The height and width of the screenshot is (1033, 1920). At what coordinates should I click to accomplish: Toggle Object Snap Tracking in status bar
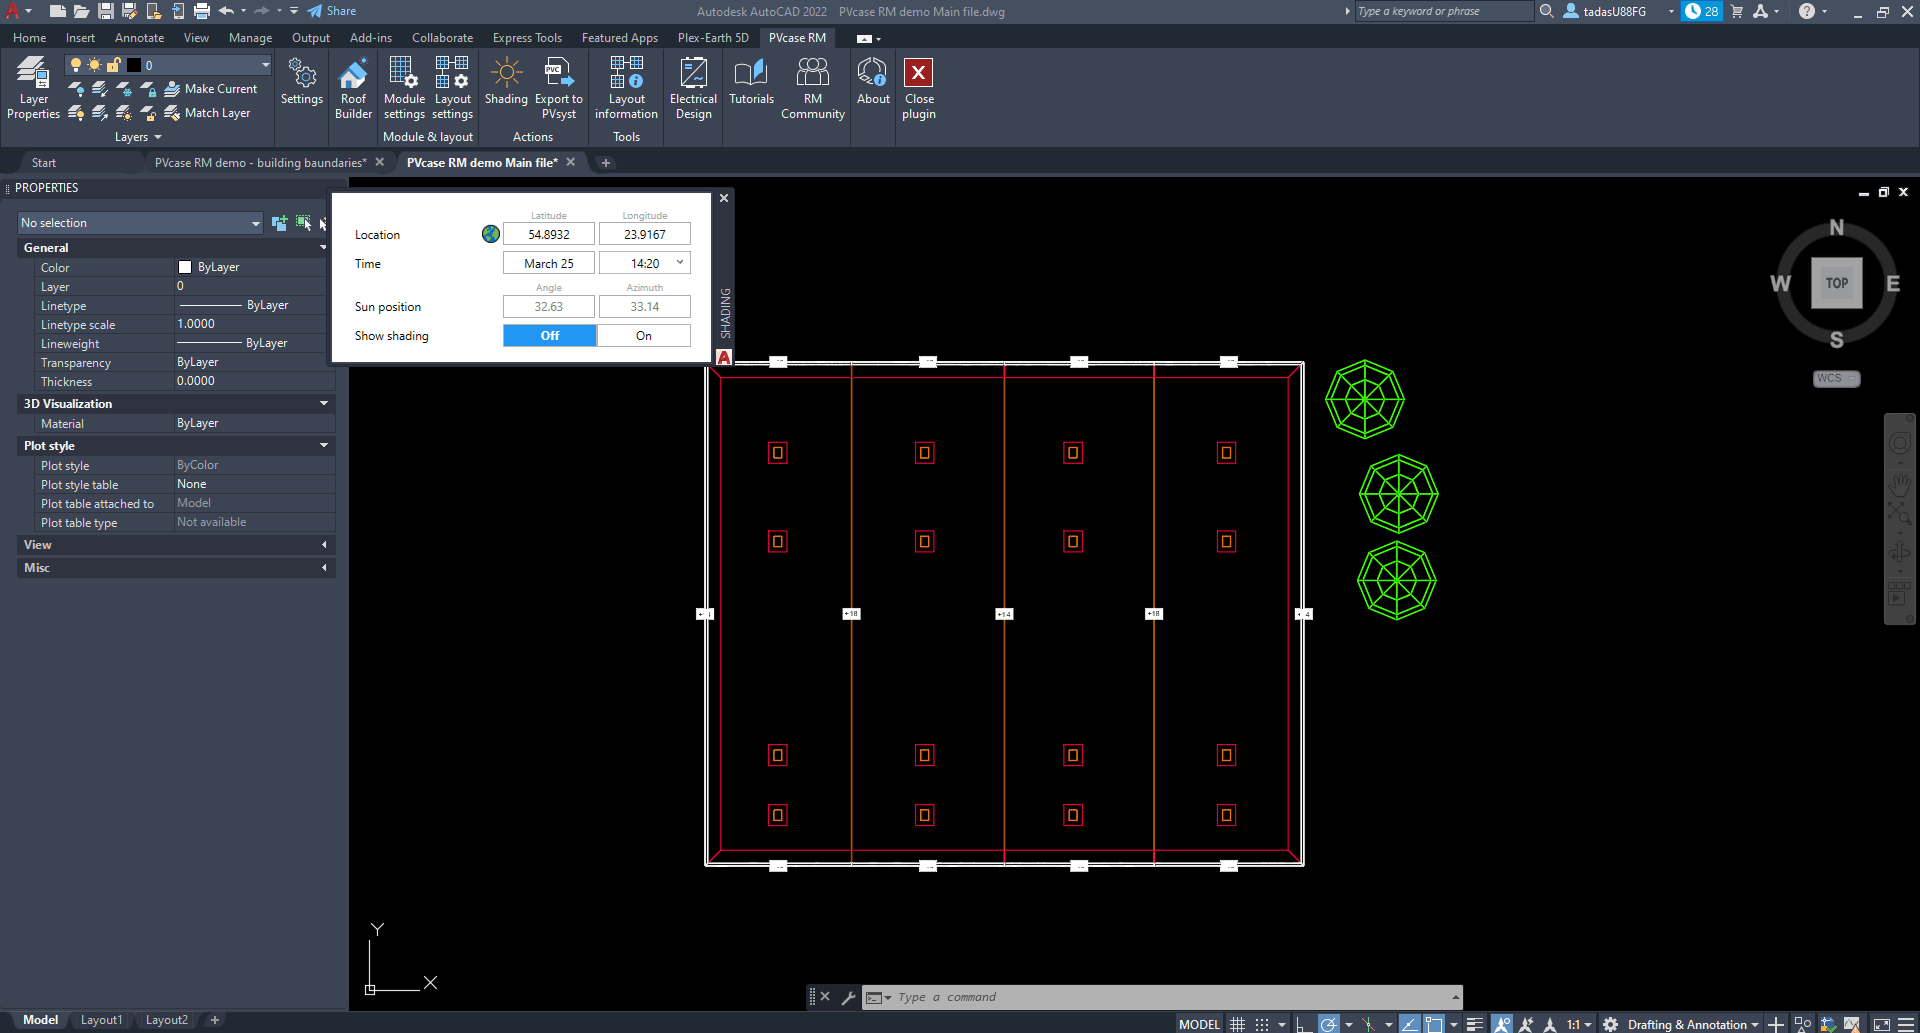[1409, 1024]
